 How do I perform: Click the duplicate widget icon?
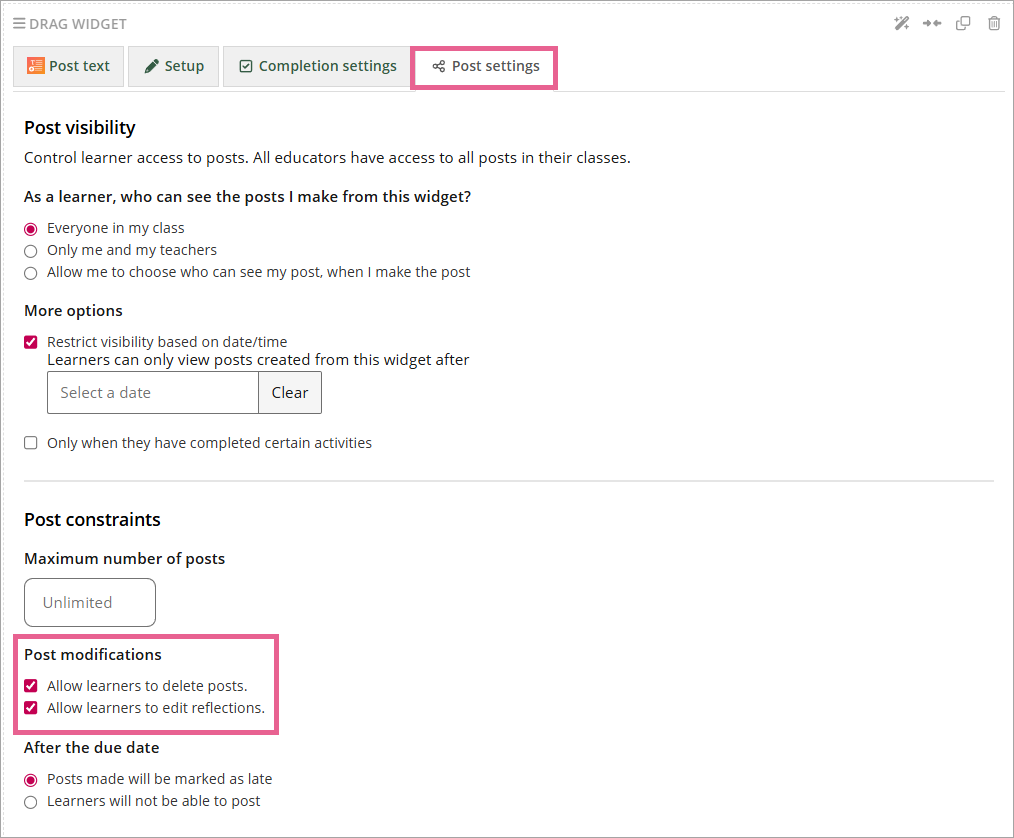[963, 24]
